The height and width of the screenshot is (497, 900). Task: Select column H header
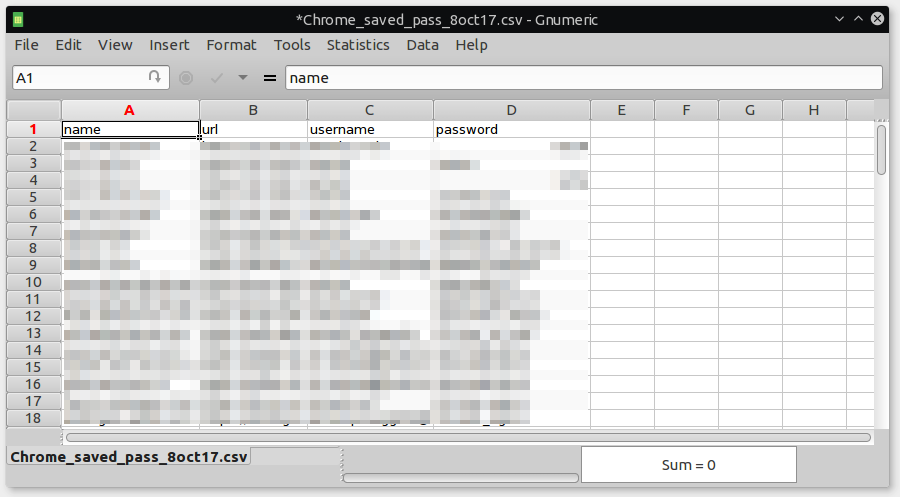pos(814,110)
